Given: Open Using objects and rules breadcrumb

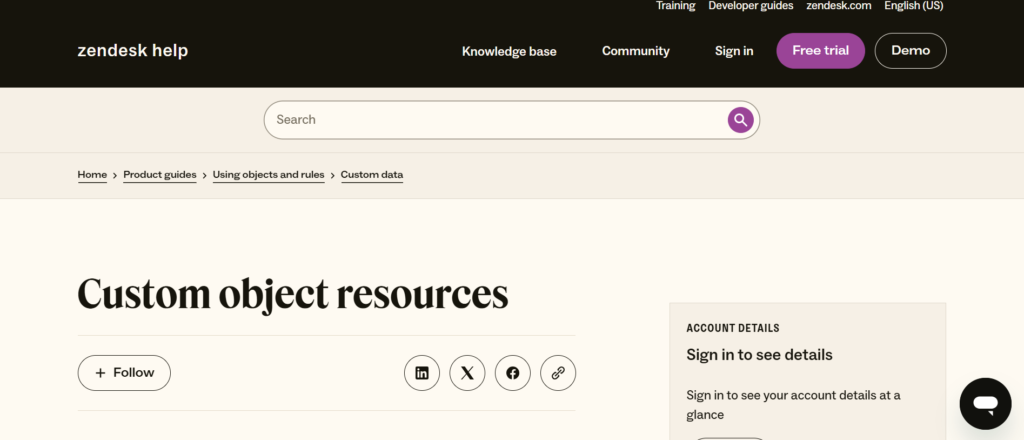Looking at the screenshot, I should (268, 175).
